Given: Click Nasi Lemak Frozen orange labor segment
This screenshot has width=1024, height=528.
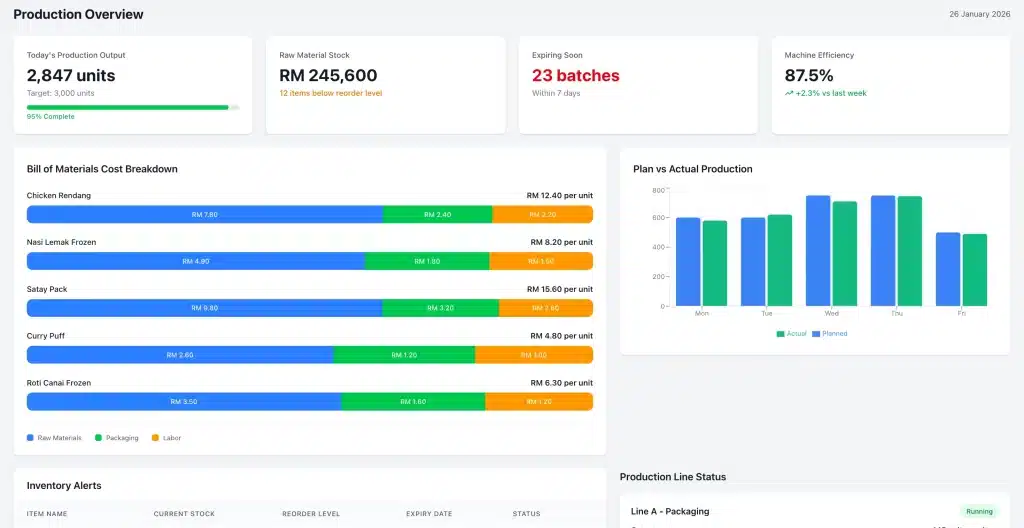Looking at the screenshot, I should (541, 261).
